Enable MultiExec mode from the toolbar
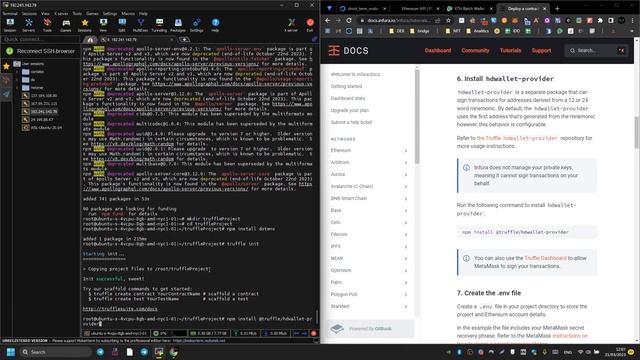Viewport: 640px width, 360px height. (140, 25)
